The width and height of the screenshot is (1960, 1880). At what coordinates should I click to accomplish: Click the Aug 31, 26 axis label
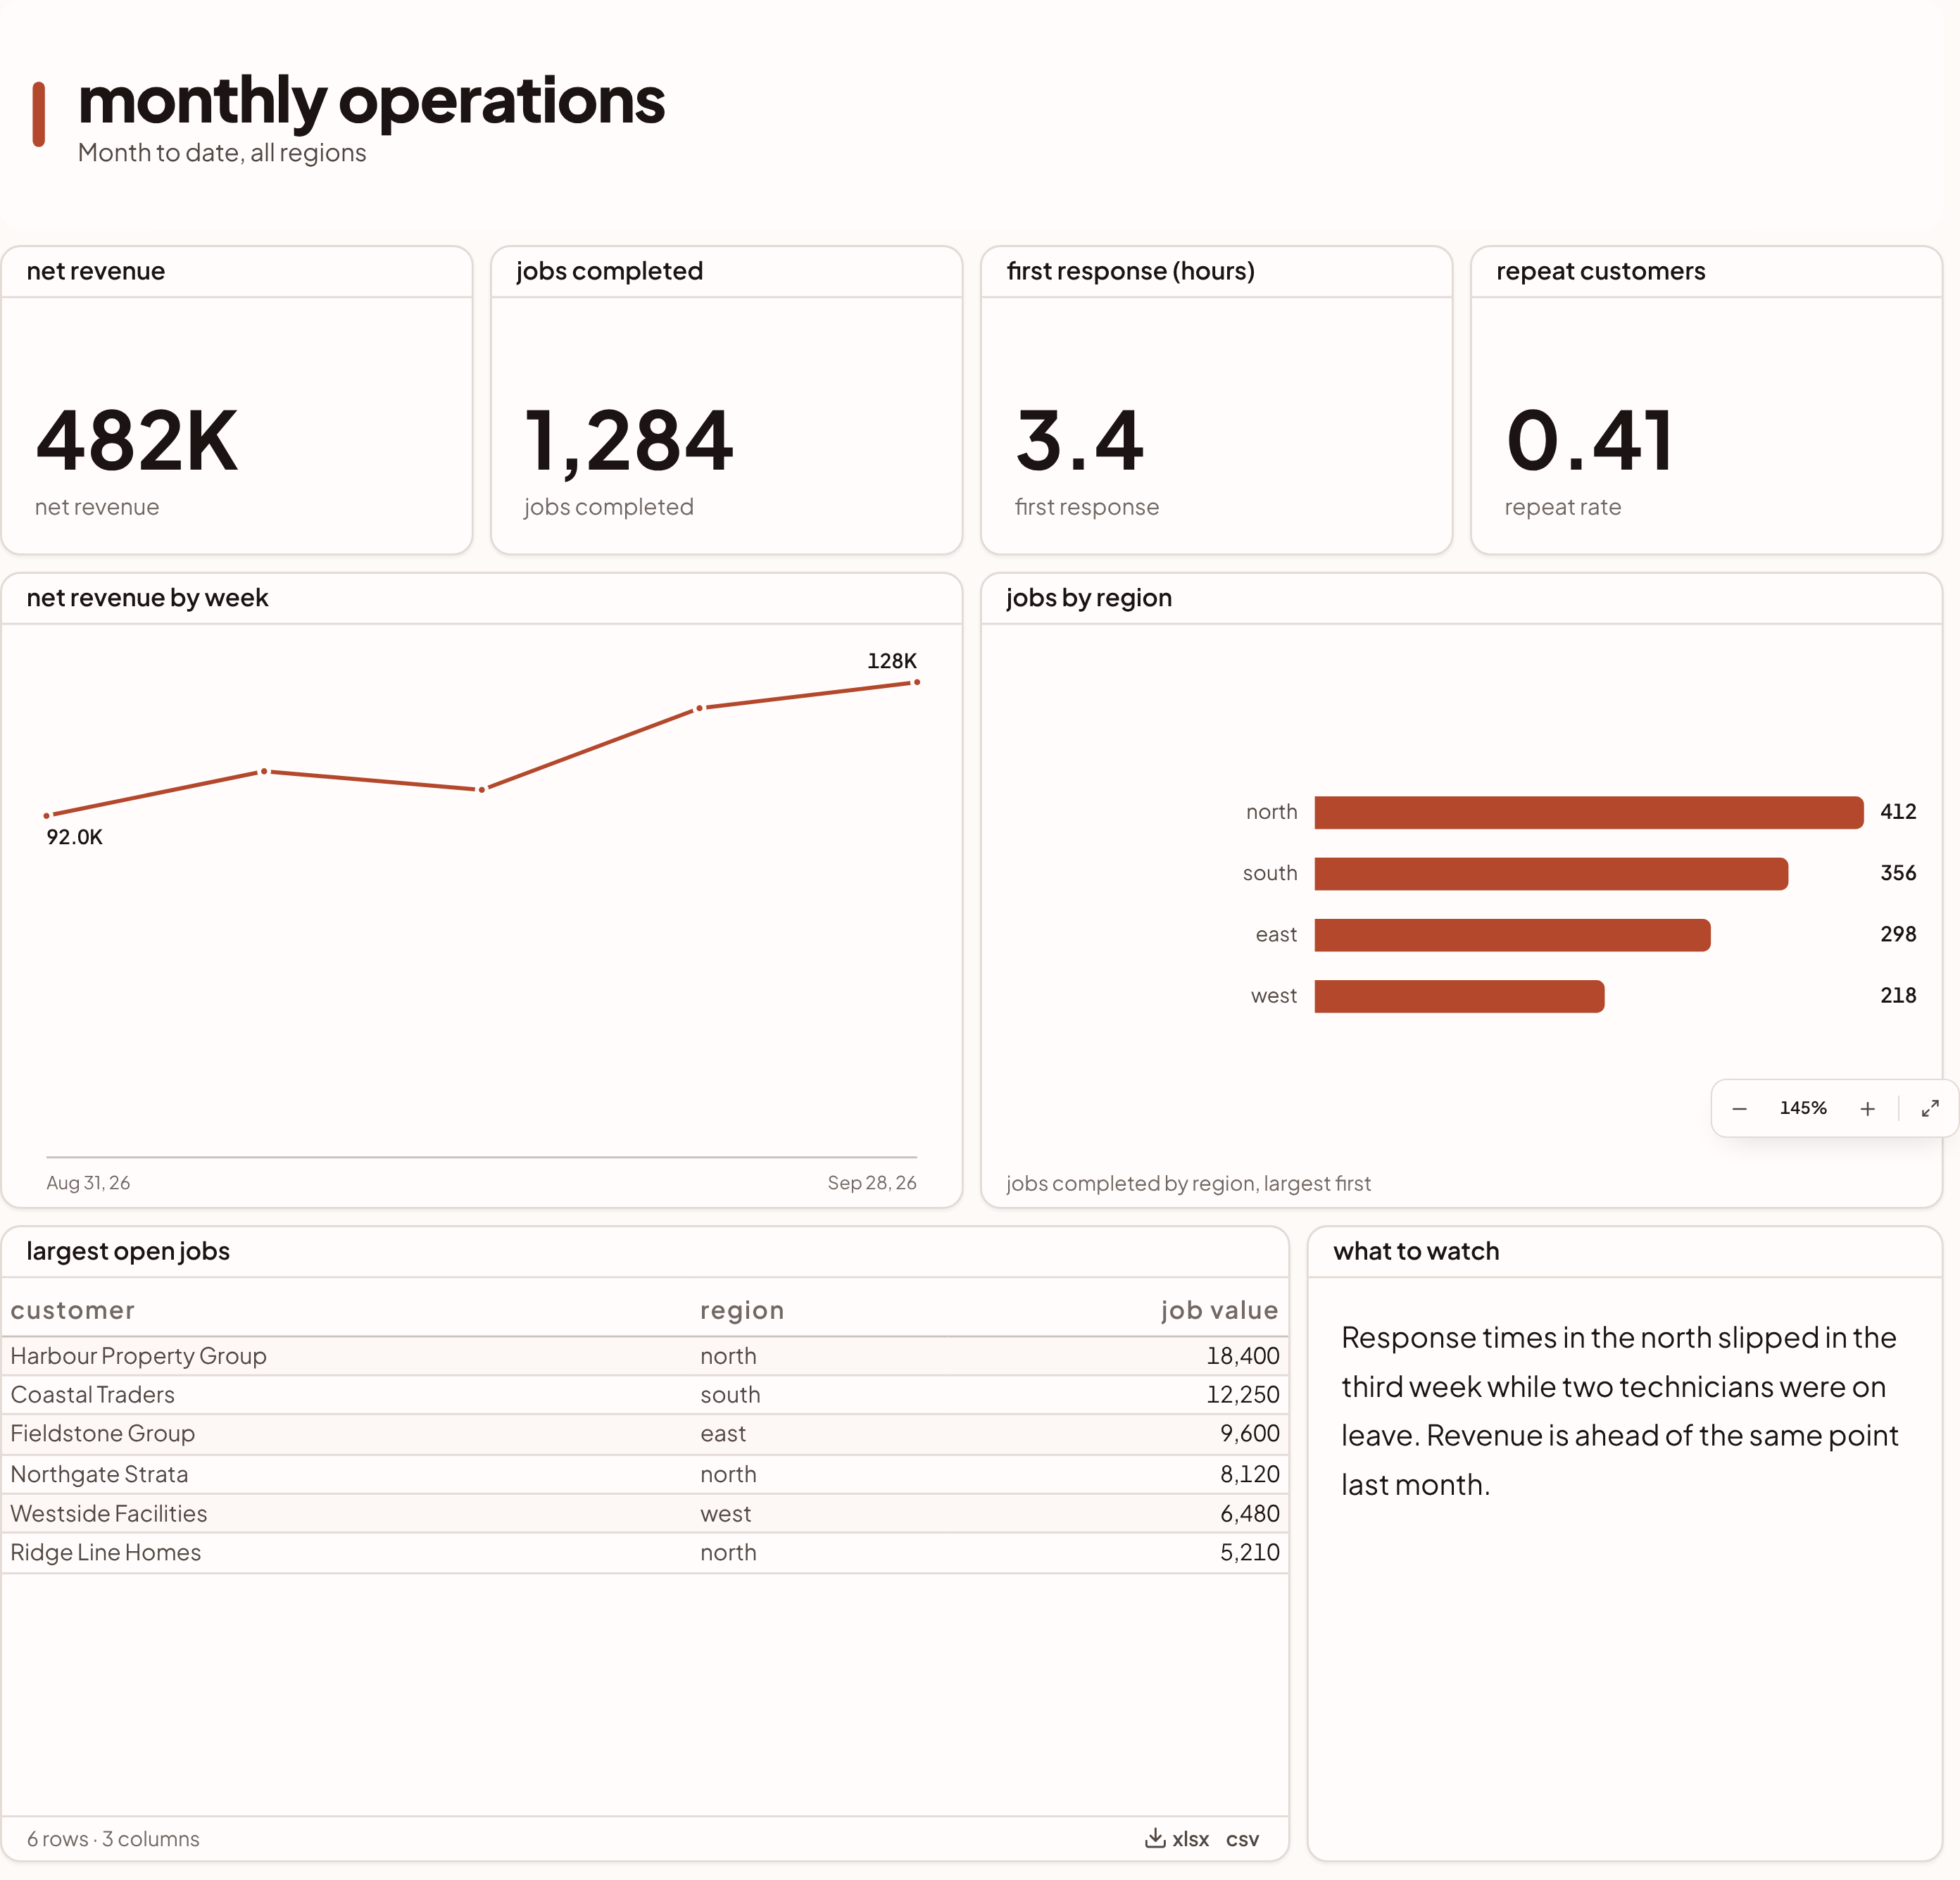(88, 1182)
